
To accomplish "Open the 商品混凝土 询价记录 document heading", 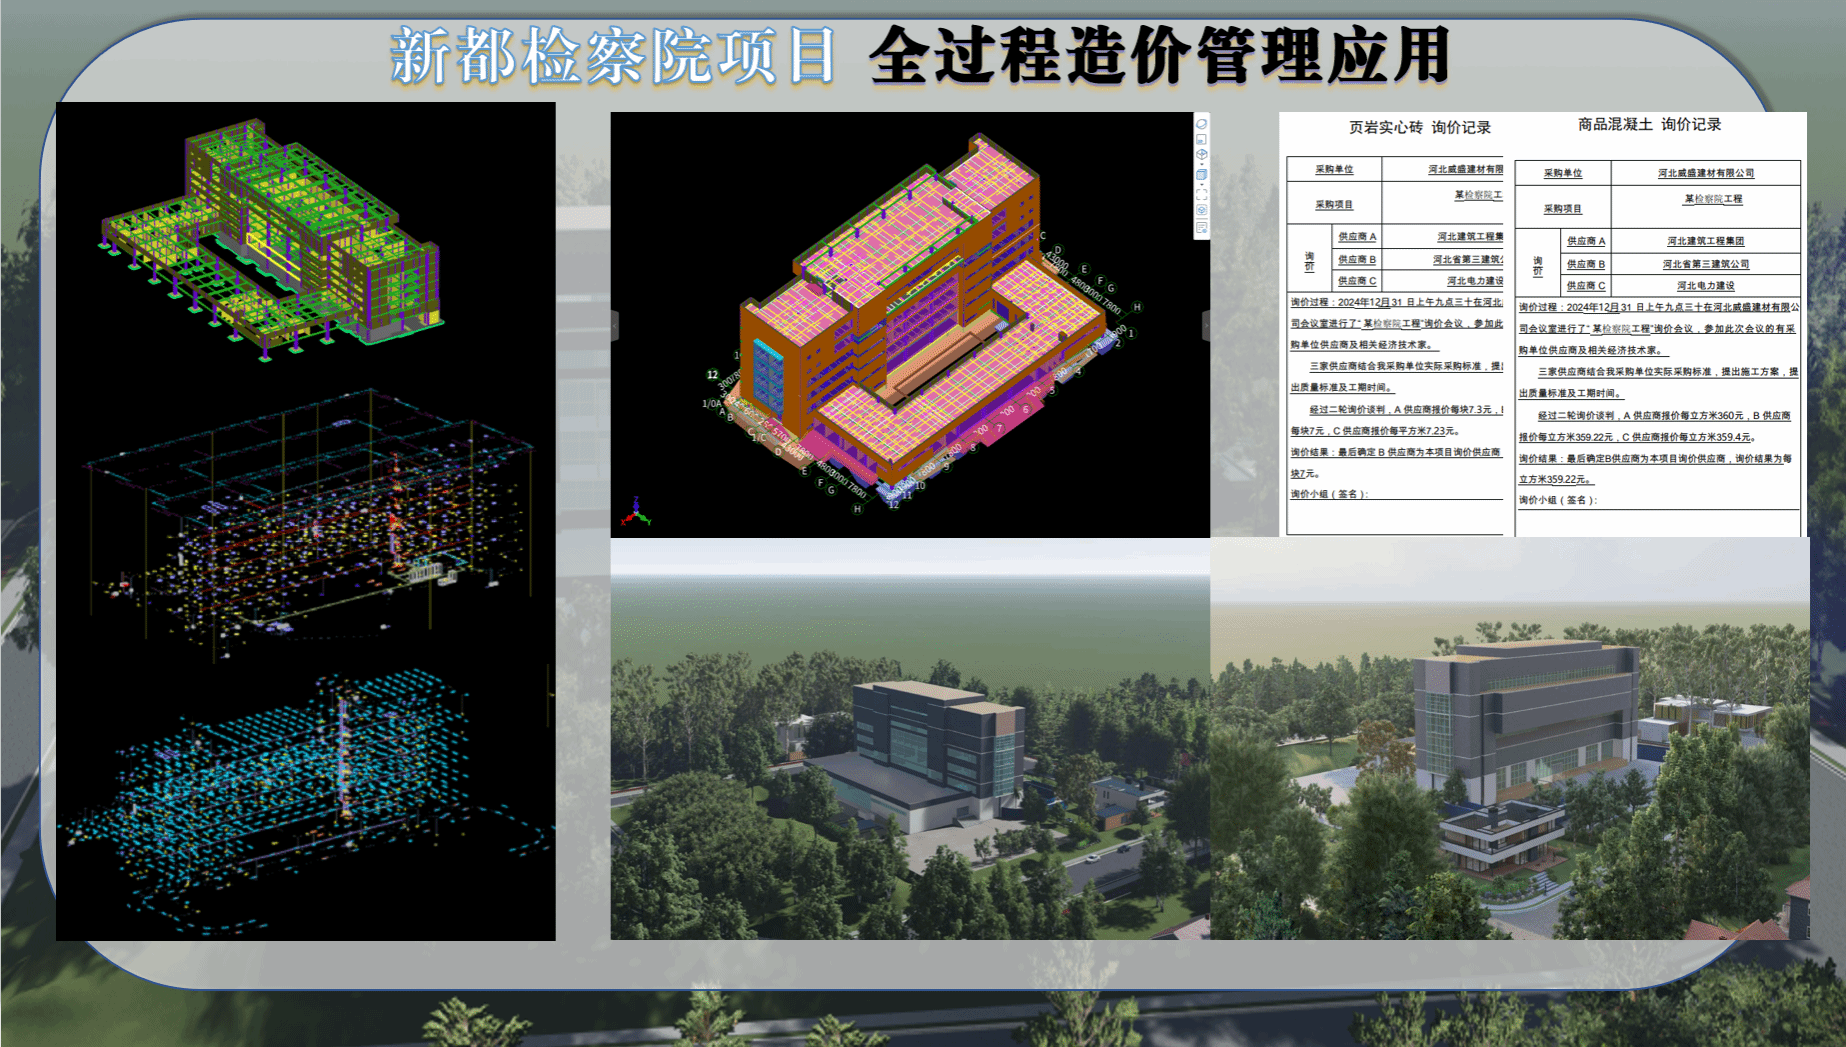I will pyautogui.click(x=1649, y=125).
